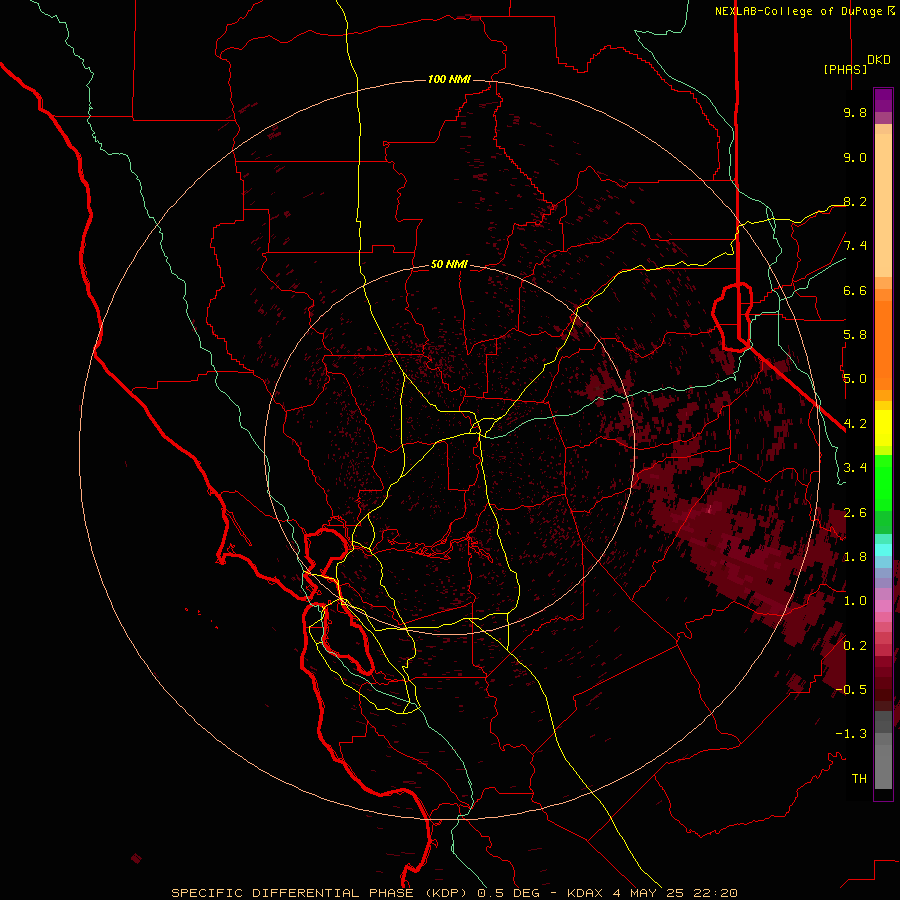This screenshot has height=900, width=900.
Task: Click the 6.6 scale value
Action: pyautogui.click(x=855, y=290)
